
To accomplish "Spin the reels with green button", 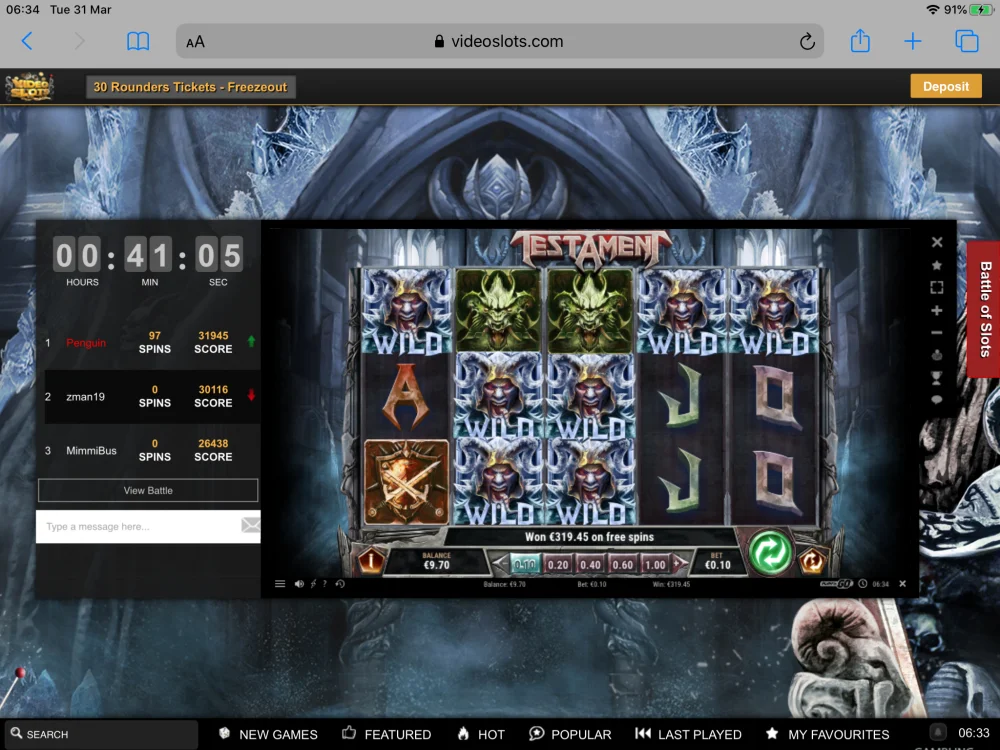I will (770, 552).
